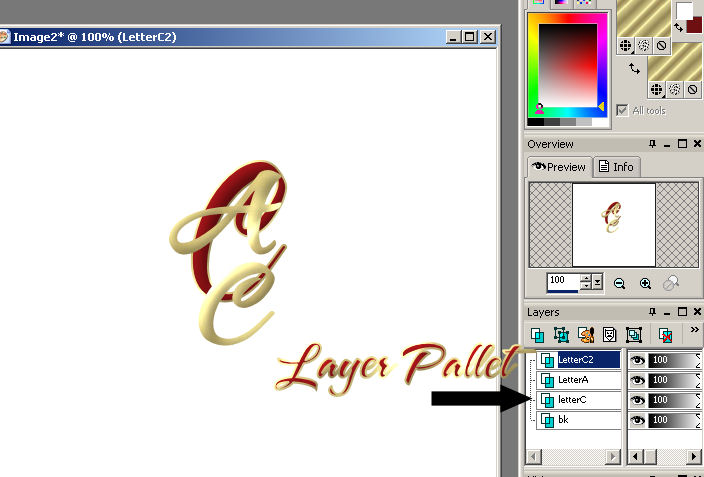
Task: Click the New Vector Layer icon
Action: pos(561,335)
